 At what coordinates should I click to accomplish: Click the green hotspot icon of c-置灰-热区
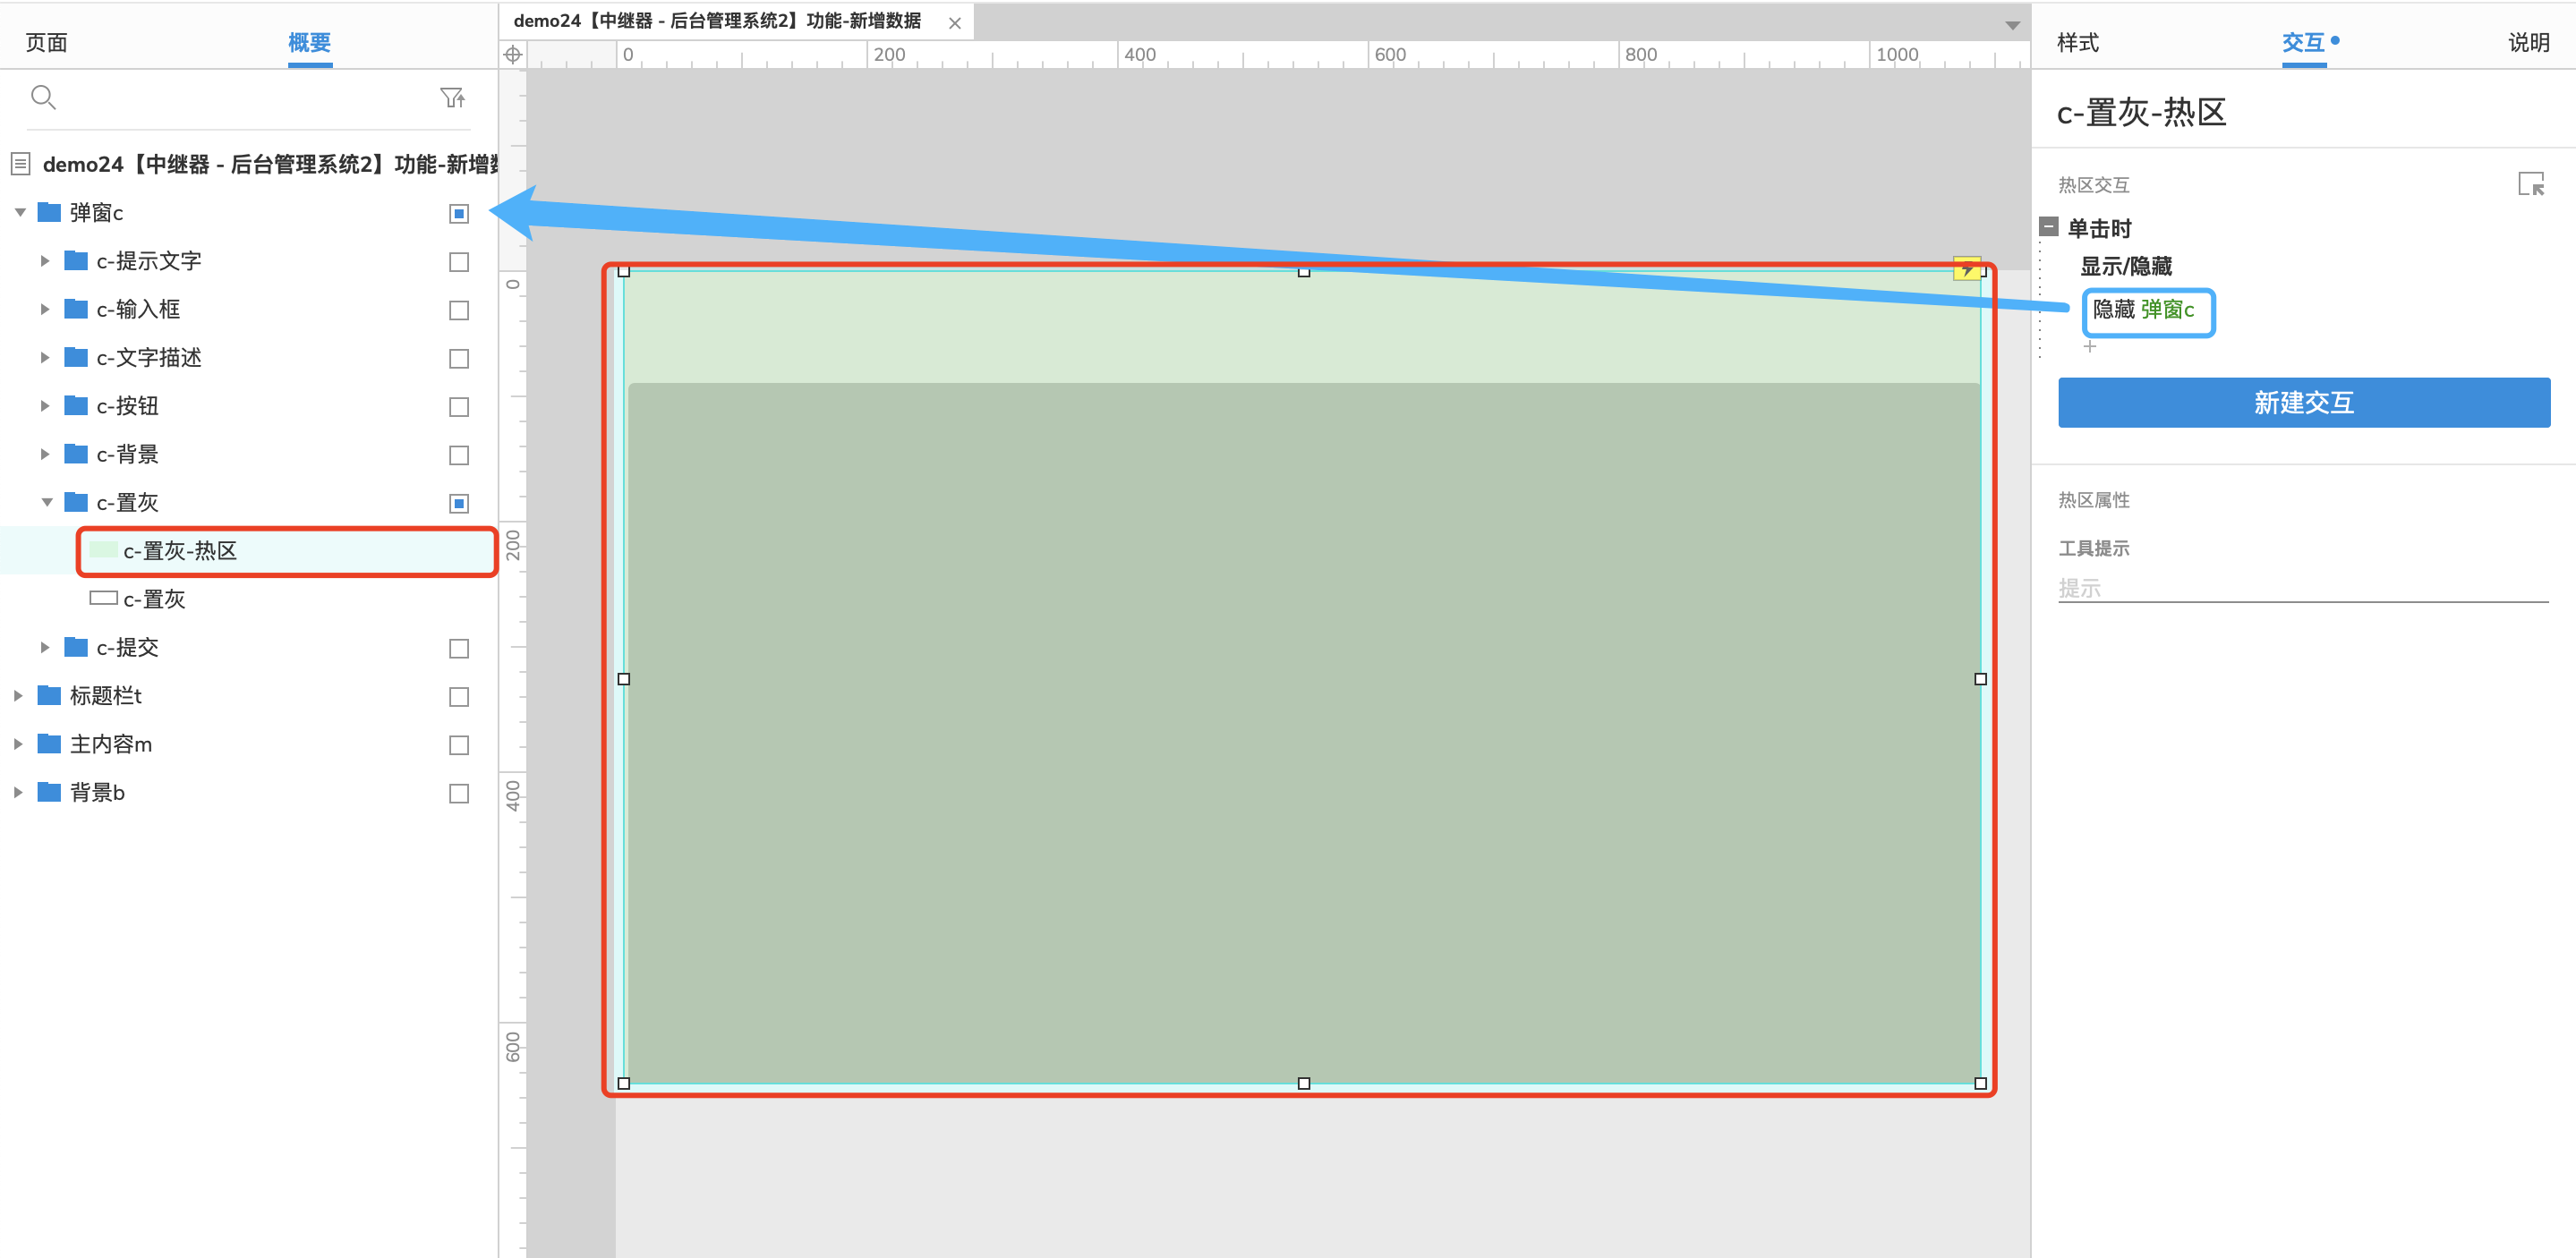coord(104,550)
